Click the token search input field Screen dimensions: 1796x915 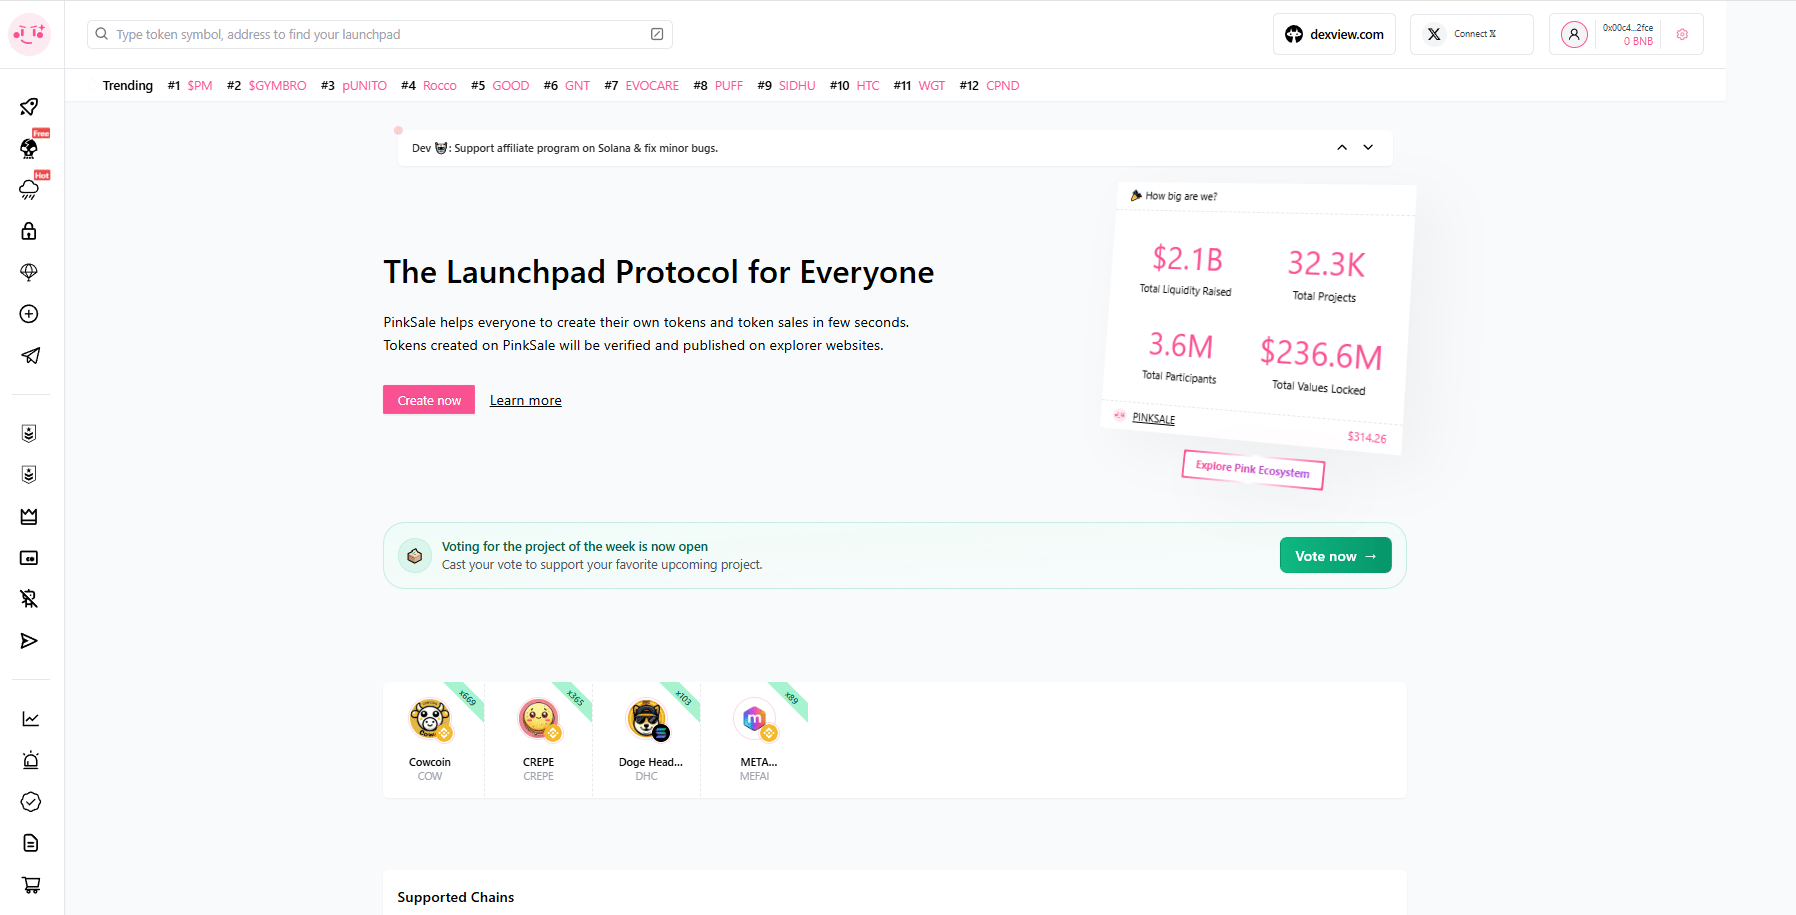pyautogui.click(x=380, y=33)
